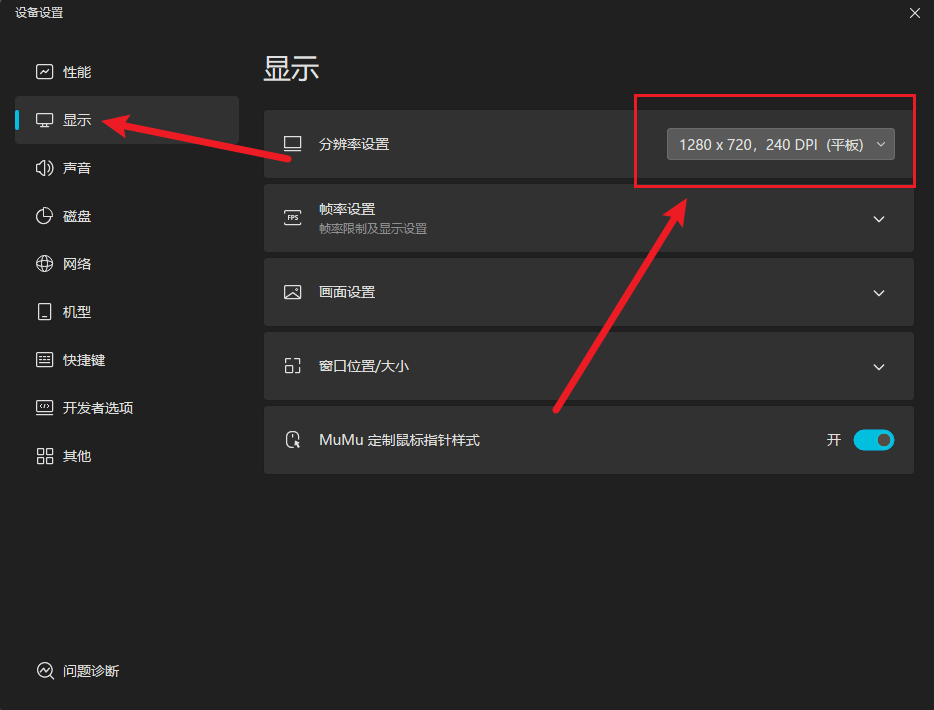Click the 分辨率设置 label
Viewport: 934px width, 710px height.
tap(354, 144)
